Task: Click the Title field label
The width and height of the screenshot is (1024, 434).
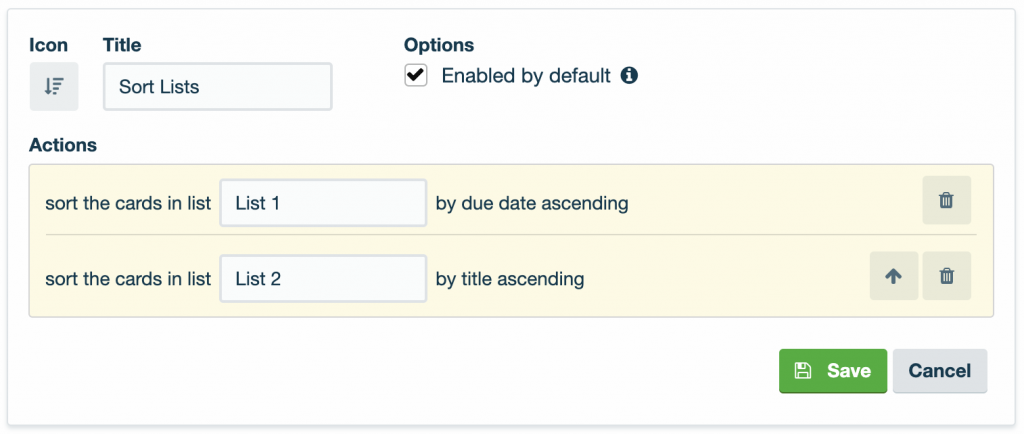Action: pyautogui.click(x=122, y=45)
